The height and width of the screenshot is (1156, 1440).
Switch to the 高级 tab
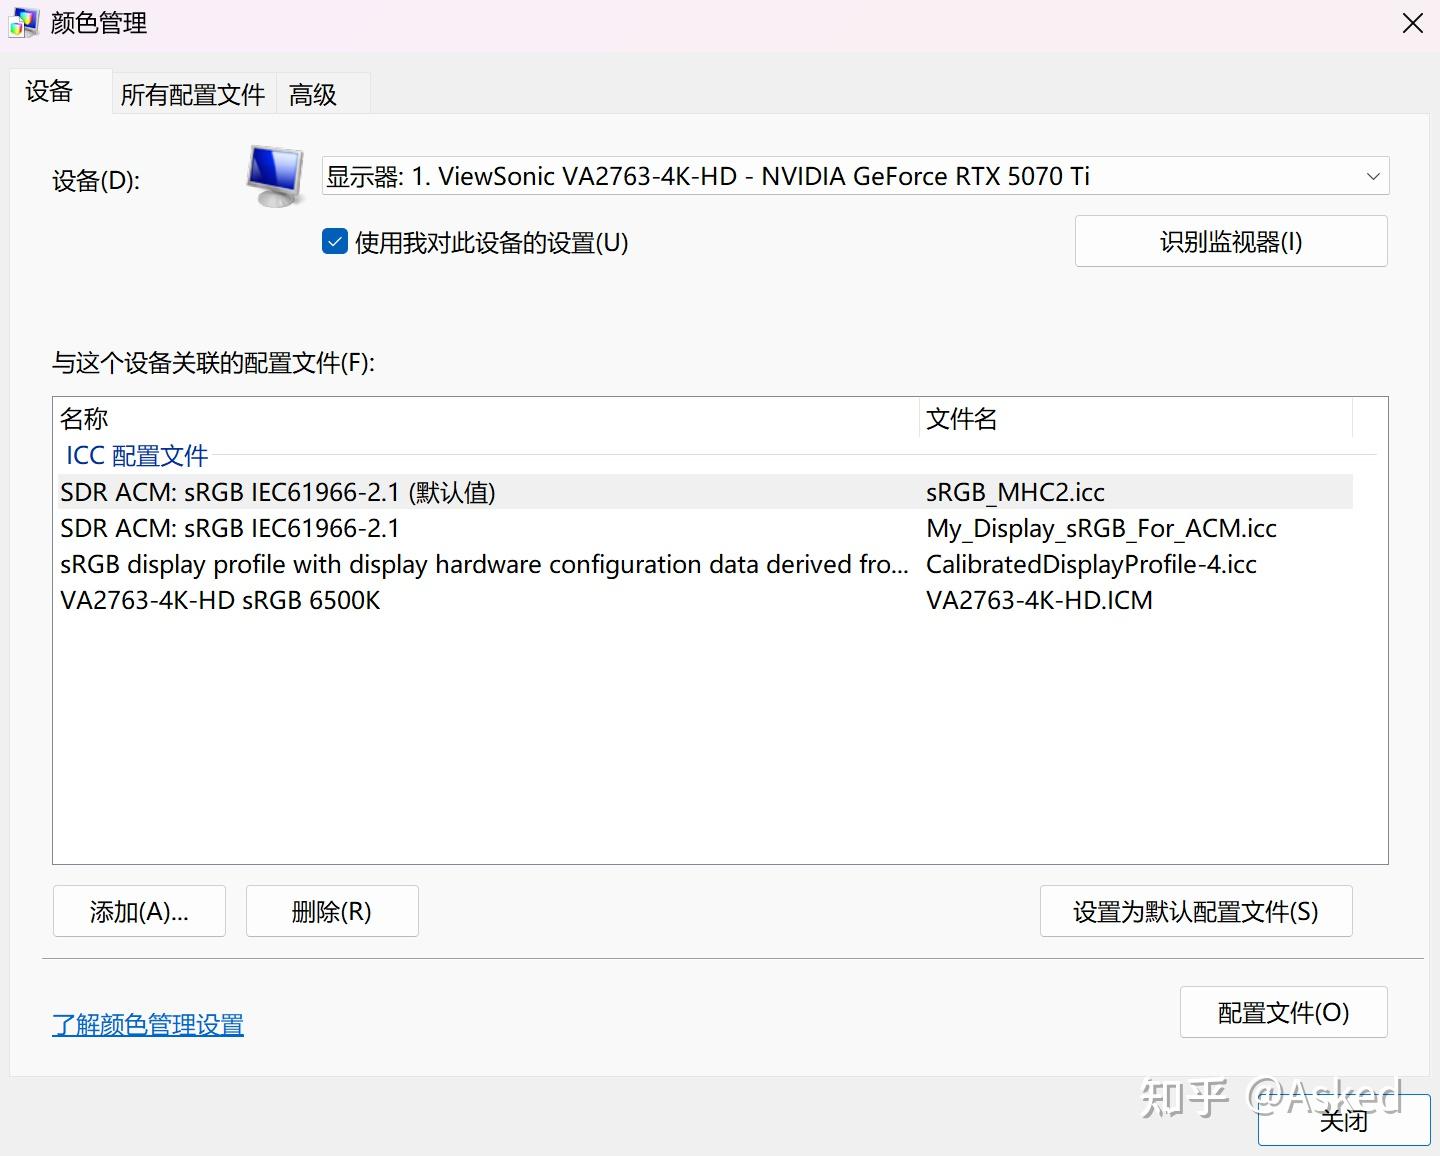pyautogui.click(x=312, y=93)
